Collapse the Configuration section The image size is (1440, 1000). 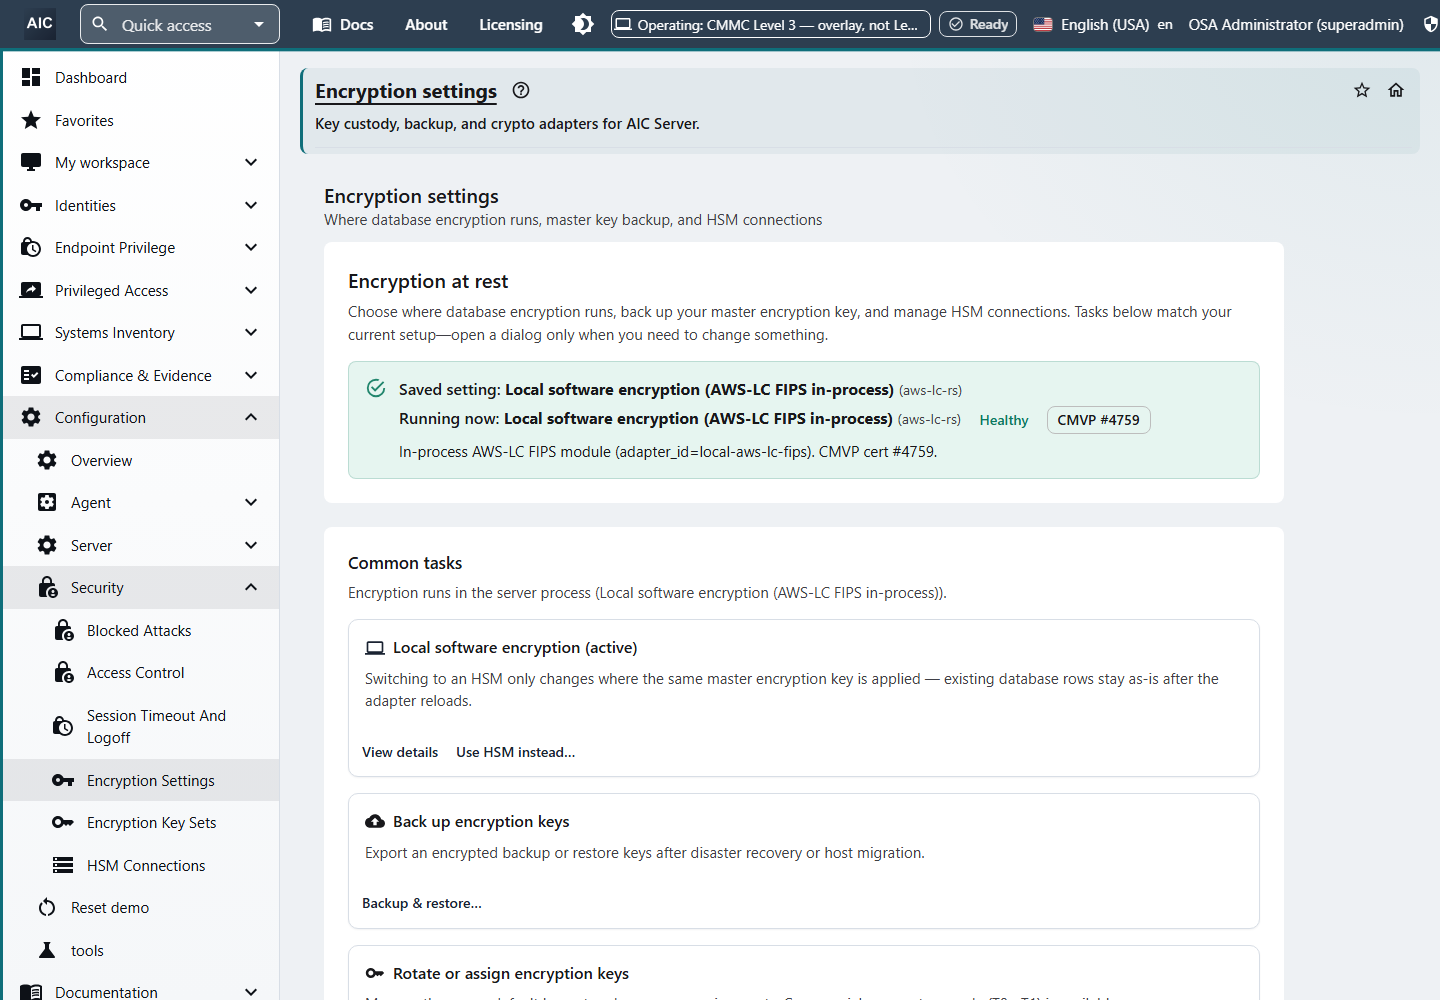point(141,417)
